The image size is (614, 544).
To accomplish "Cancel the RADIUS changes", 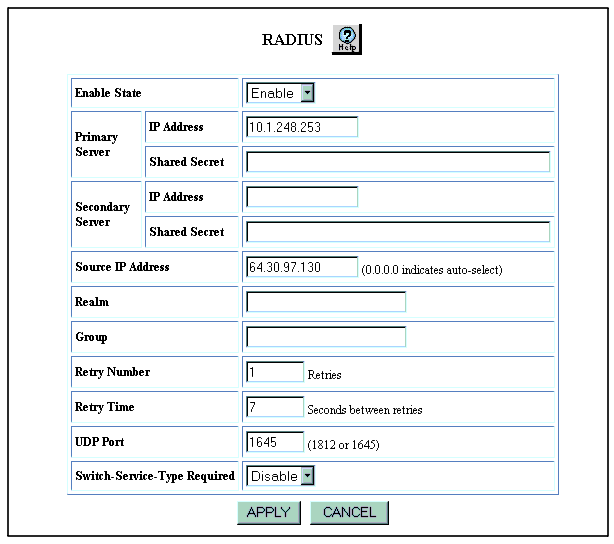I will (349, 512).
